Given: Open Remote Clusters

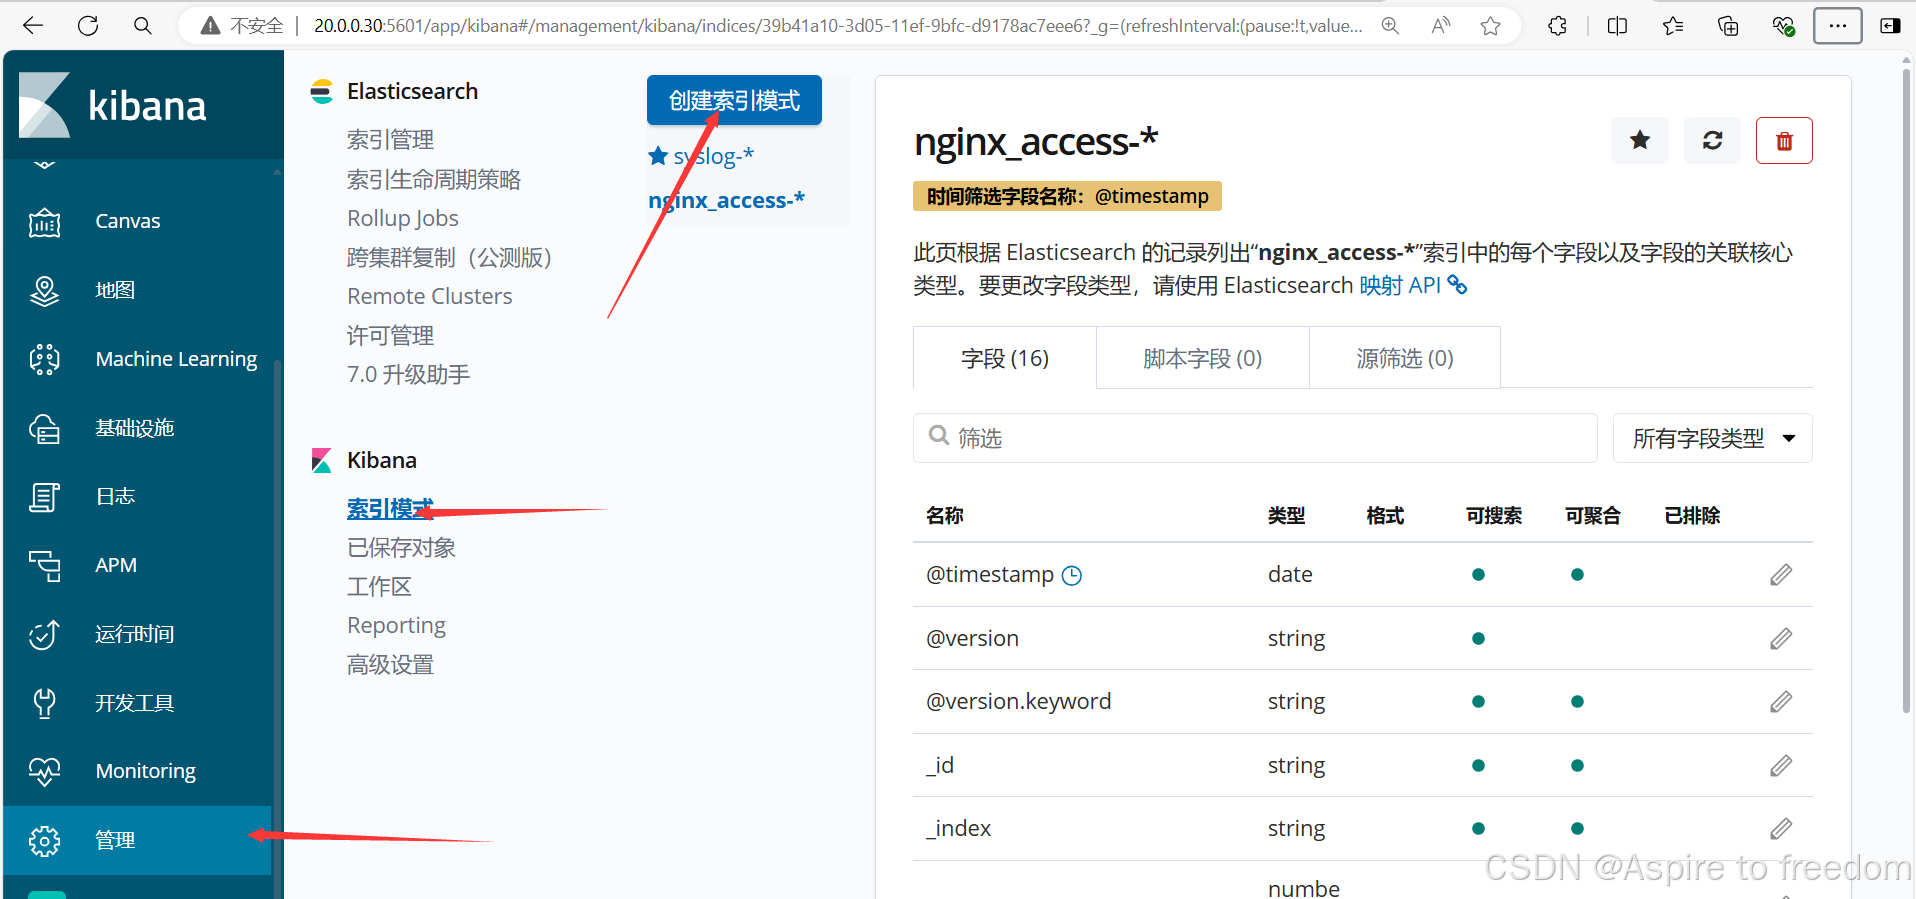Looking at the screenshot, I should coord(430,296).
